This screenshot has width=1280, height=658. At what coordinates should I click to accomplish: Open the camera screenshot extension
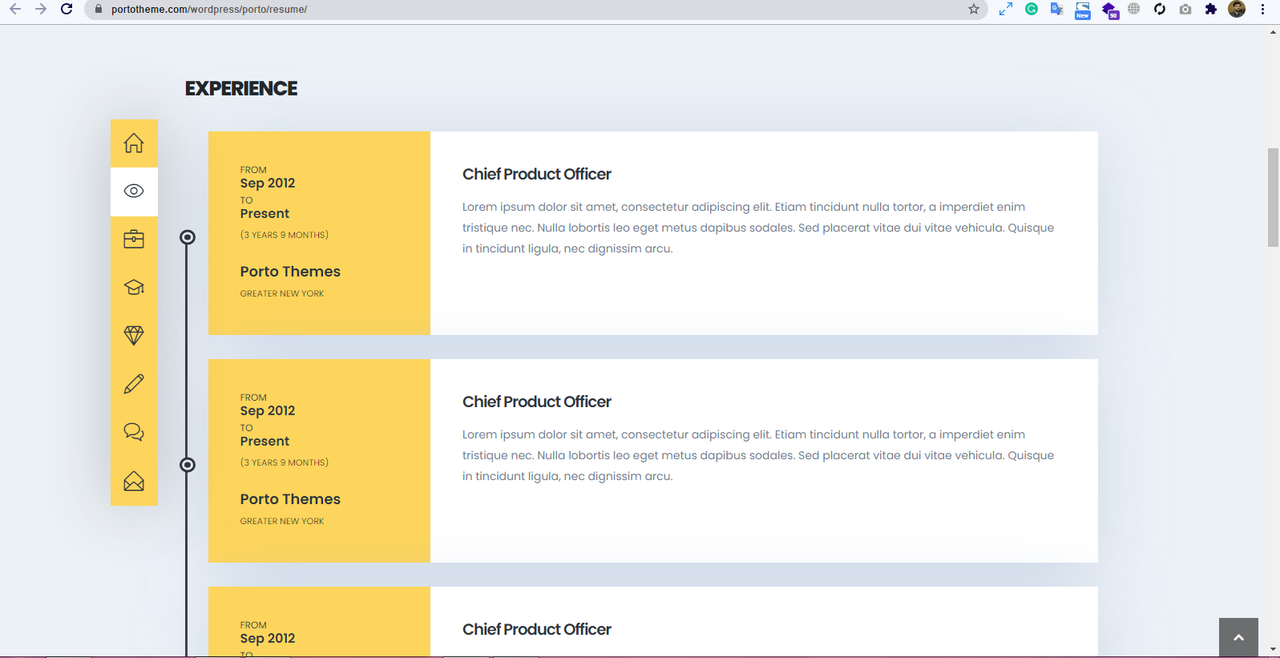[1185, 9]
